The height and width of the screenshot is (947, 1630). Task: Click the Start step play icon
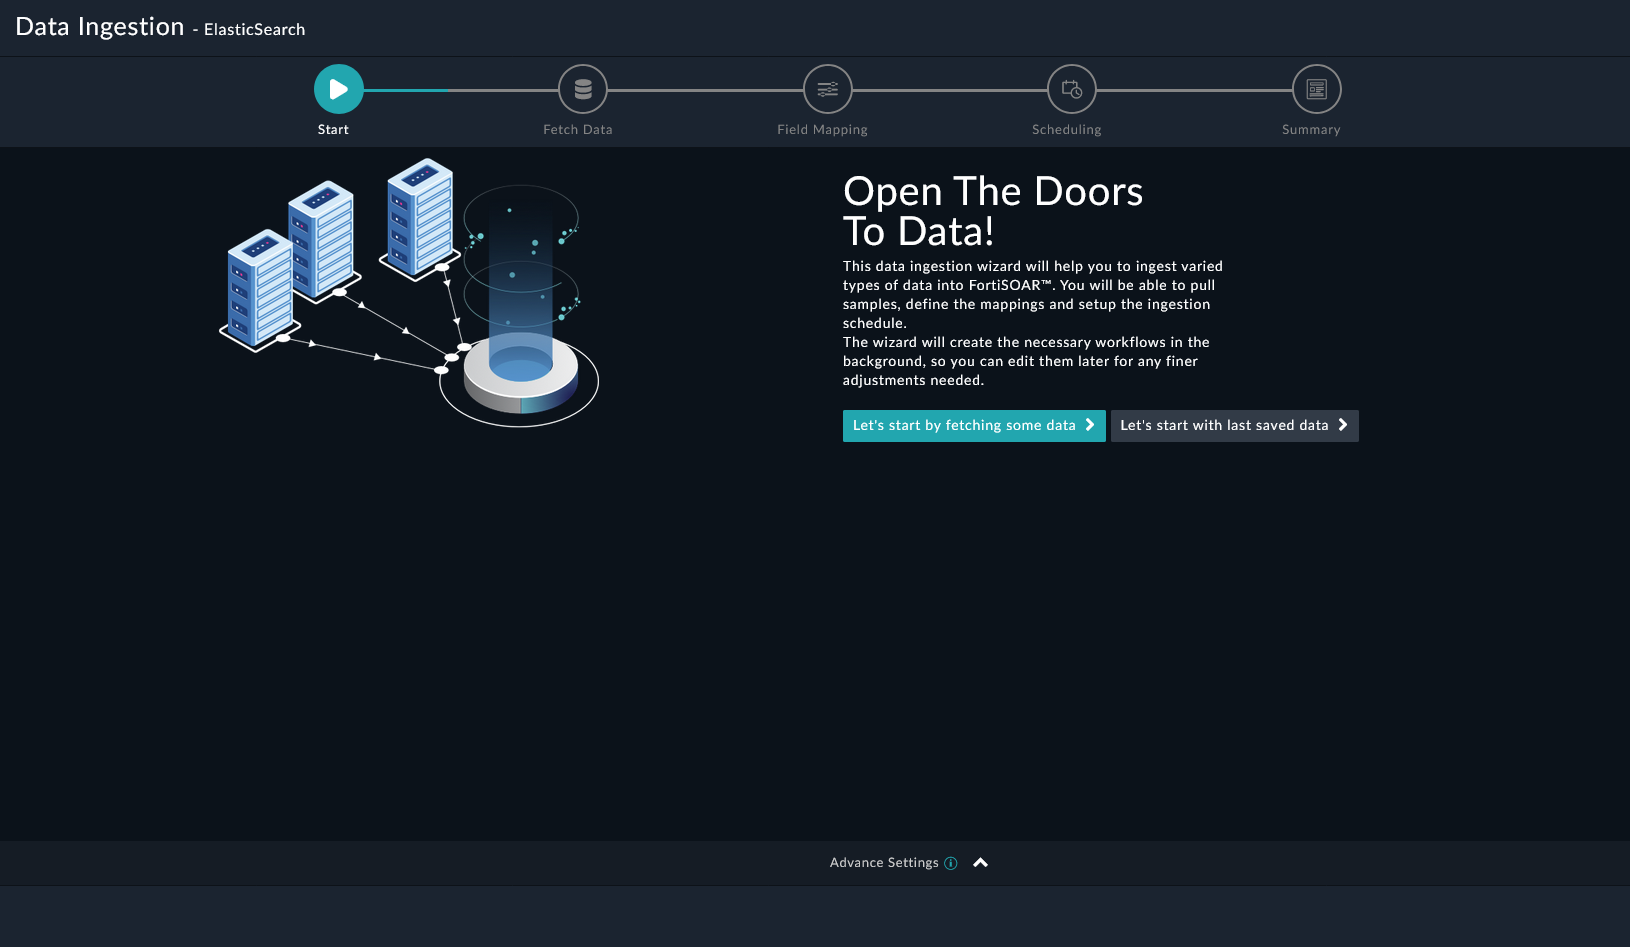click(338, 90)
